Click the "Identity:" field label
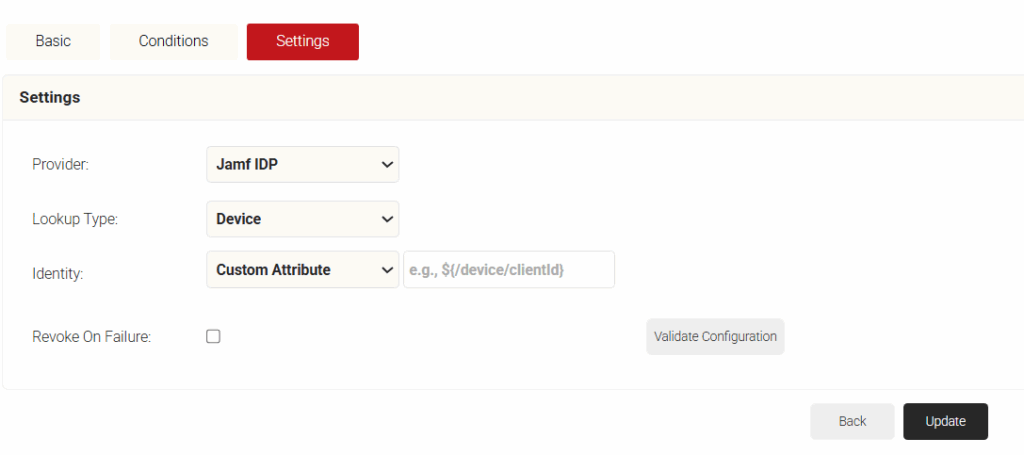This screenshot has width=1024, height=455. point(57,272)
